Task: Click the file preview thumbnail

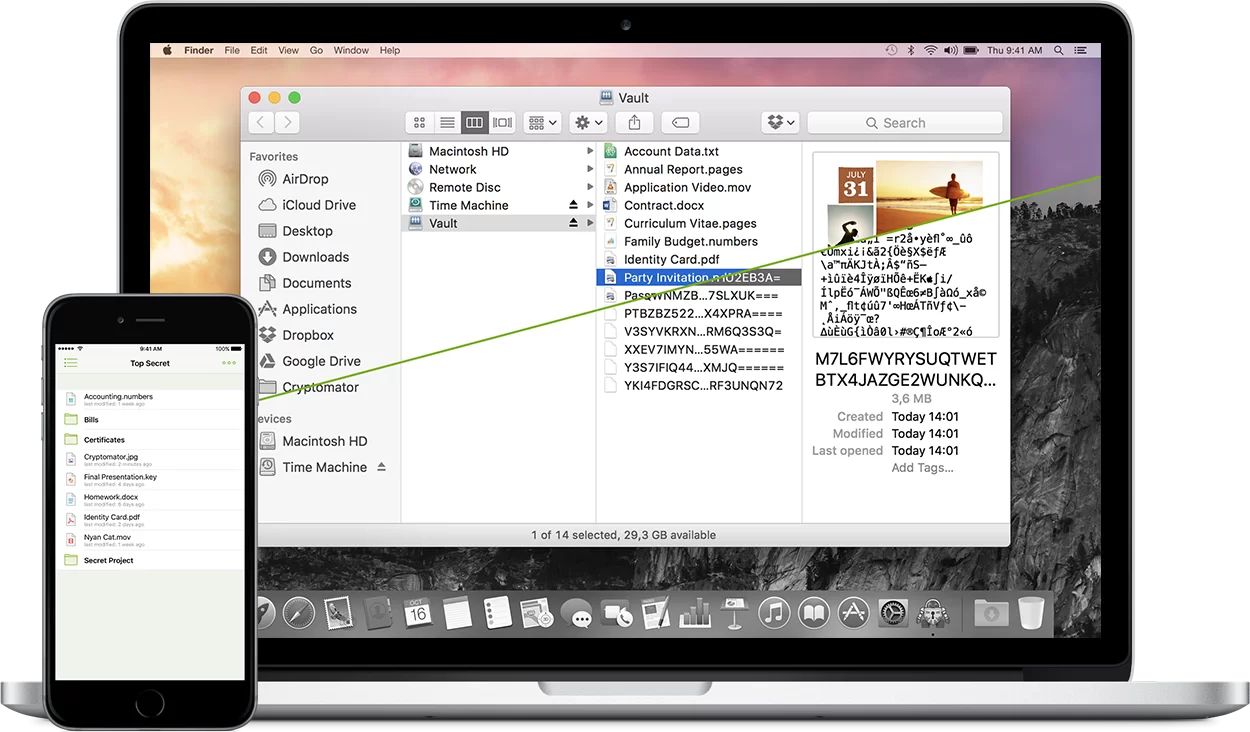Action: point(905,244)
